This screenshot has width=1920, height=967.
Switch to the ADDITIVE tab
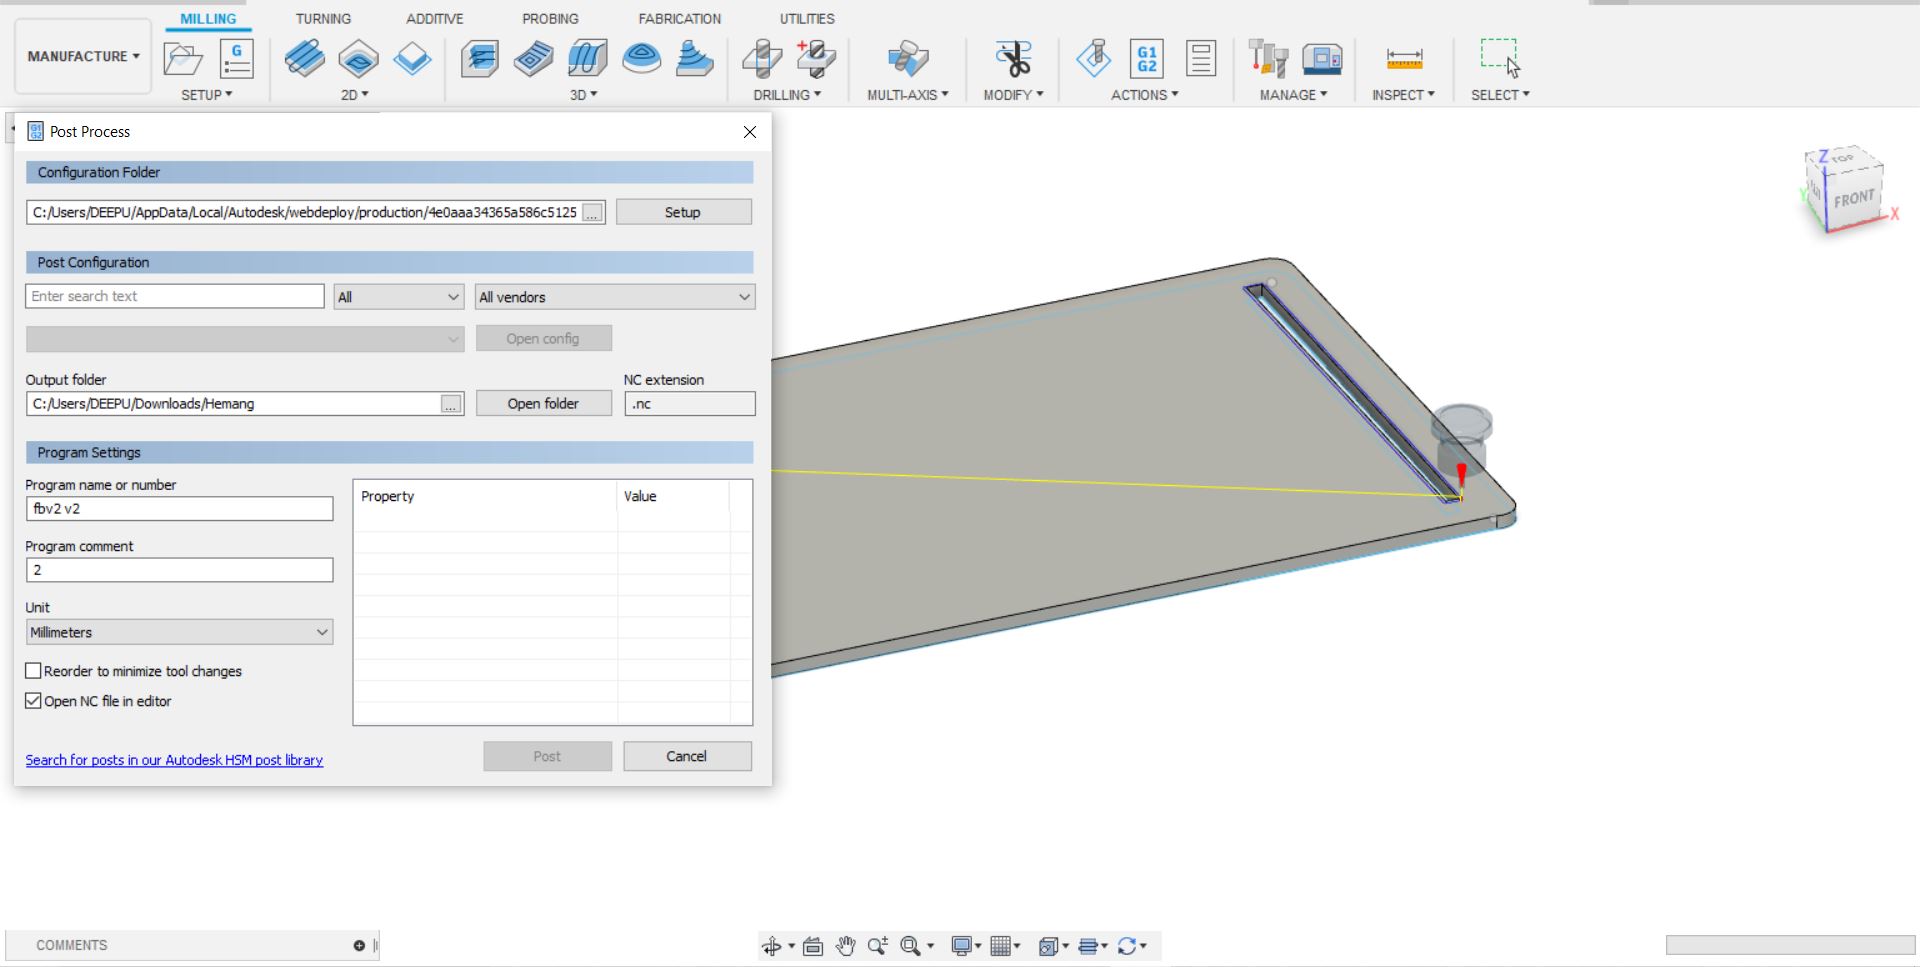coord(435,19)
